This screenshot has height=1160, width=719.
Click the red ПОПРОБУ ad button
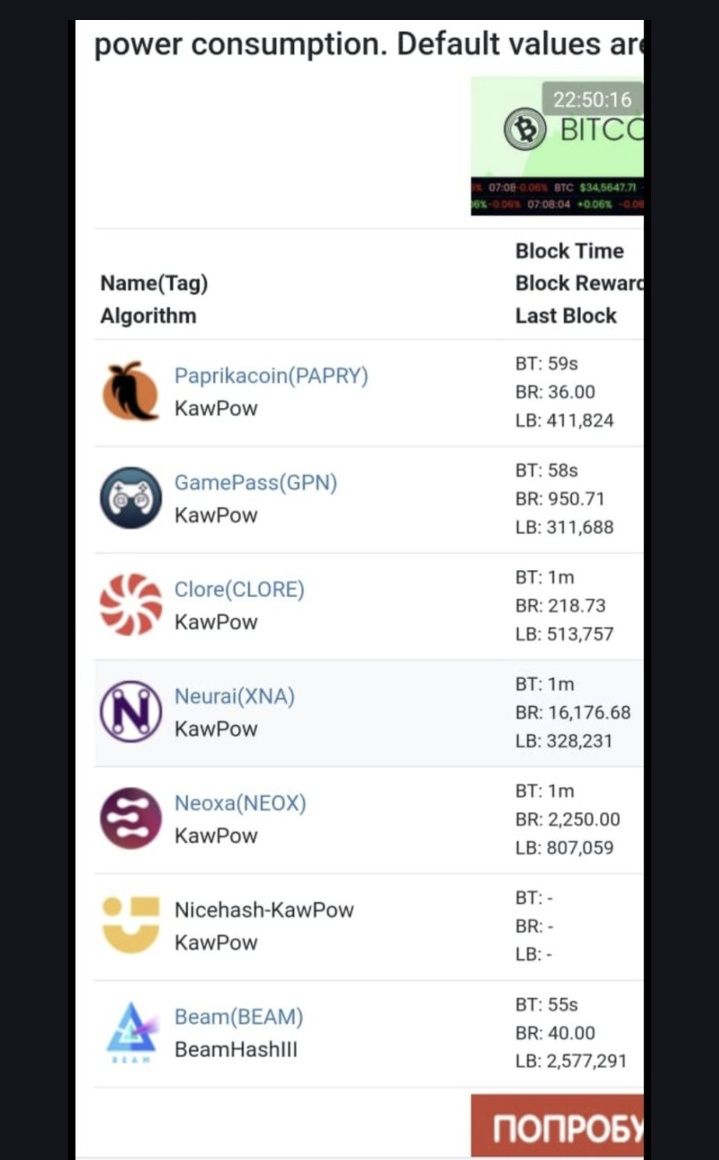(x=557, y=1125)
